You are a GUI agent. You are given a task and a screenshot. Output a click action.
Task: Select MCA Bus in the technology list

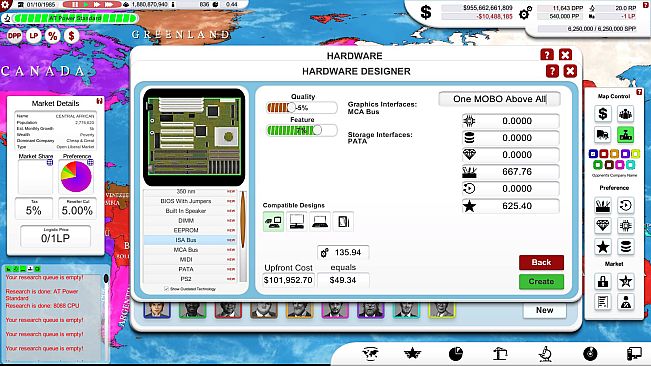[x=190, y=250]
